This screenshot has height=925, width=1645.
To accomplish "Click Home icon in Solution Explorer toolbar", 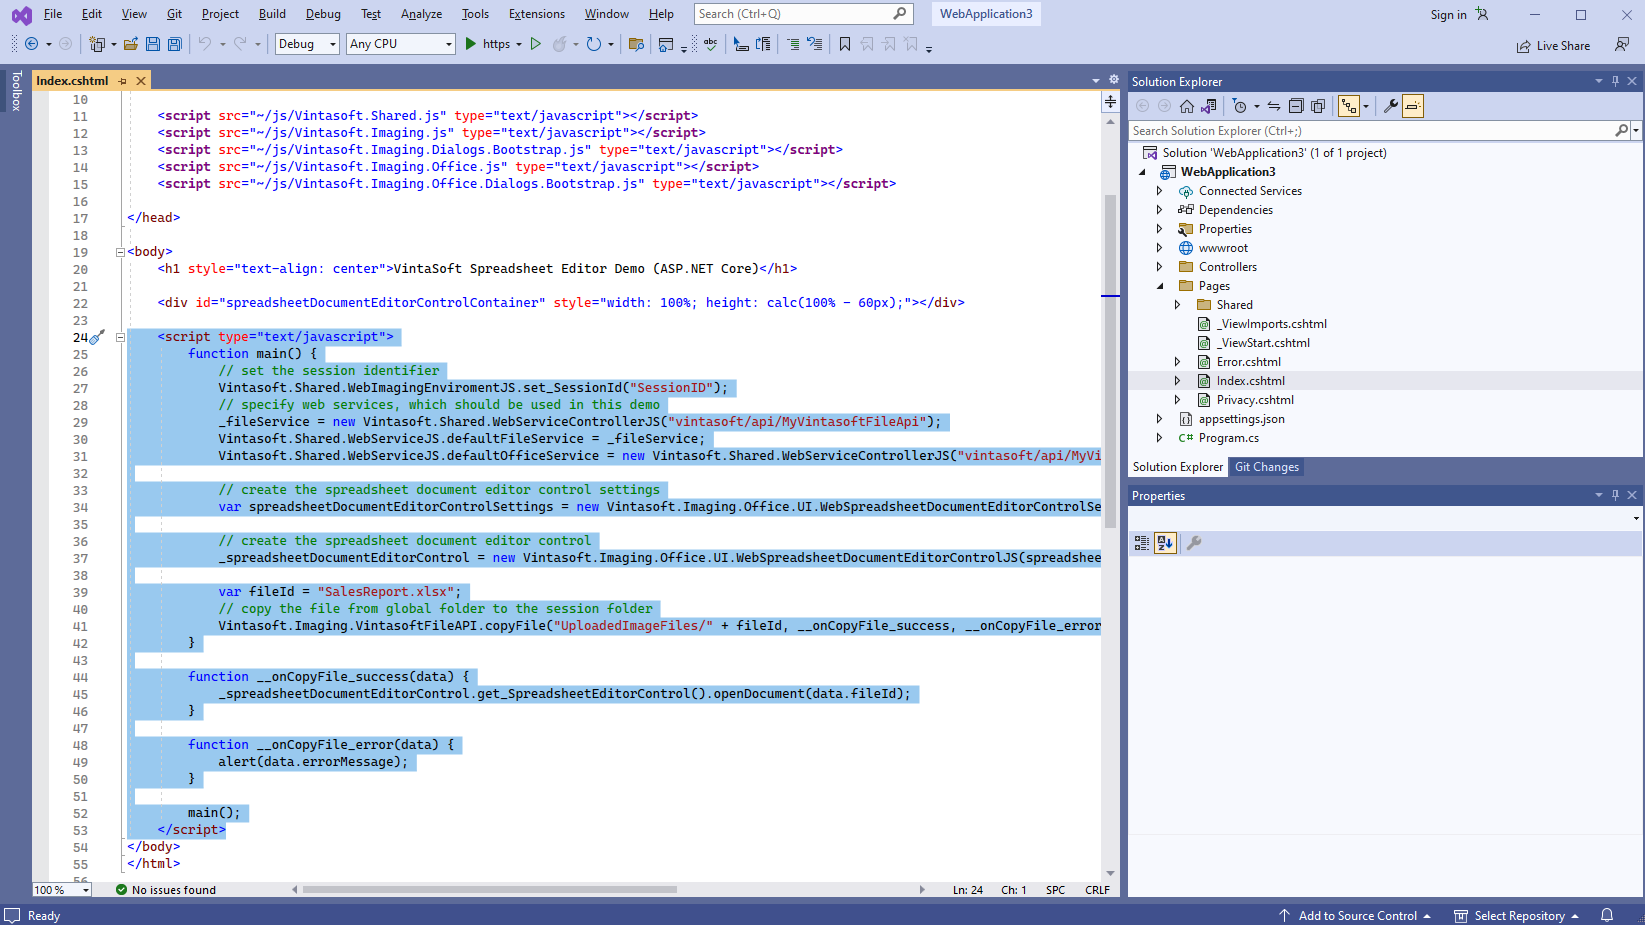I will pos(1187,106).
